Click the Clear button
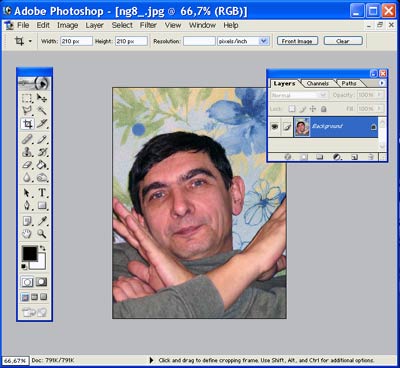Viewport: 400px width, 368px height. pos(343,41)
